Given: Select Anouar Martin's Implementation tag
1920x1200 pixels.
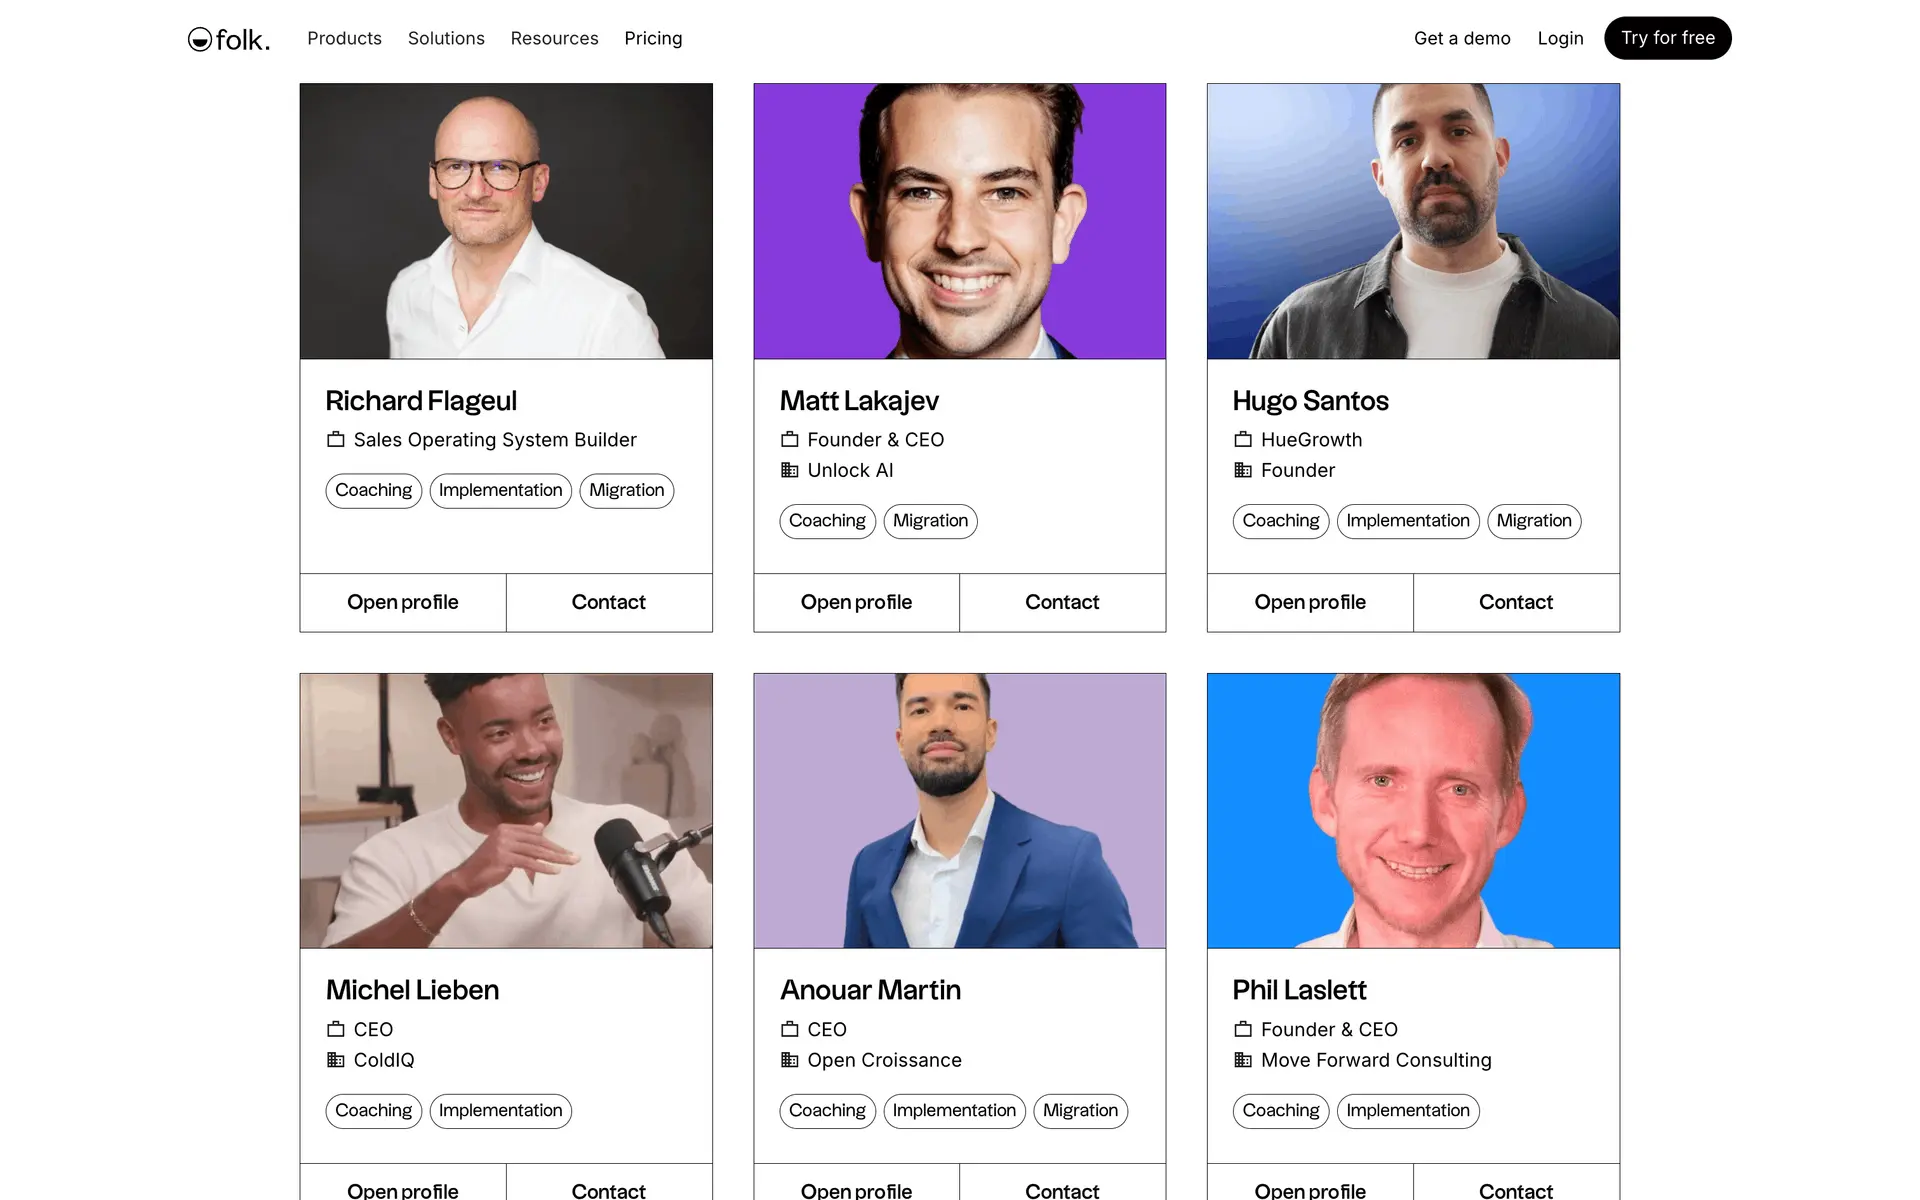Looking at the screenshot, I should point(954,1111).
